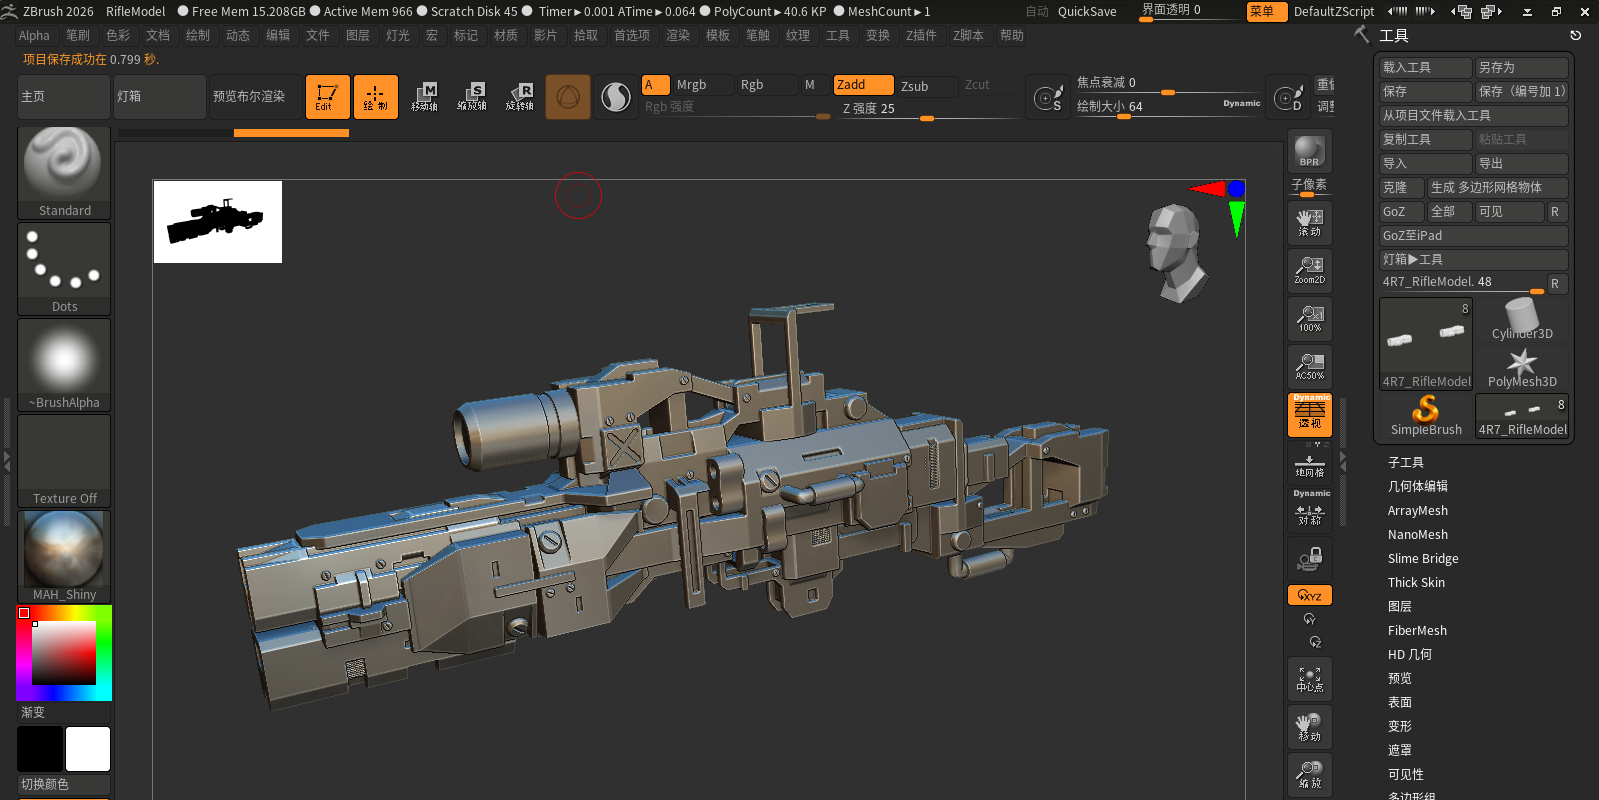The height and width of the screenshot is (800, 1599).
Task: Activate the Edit mode button
Action: pyautogui.click(x=327, y=97)
